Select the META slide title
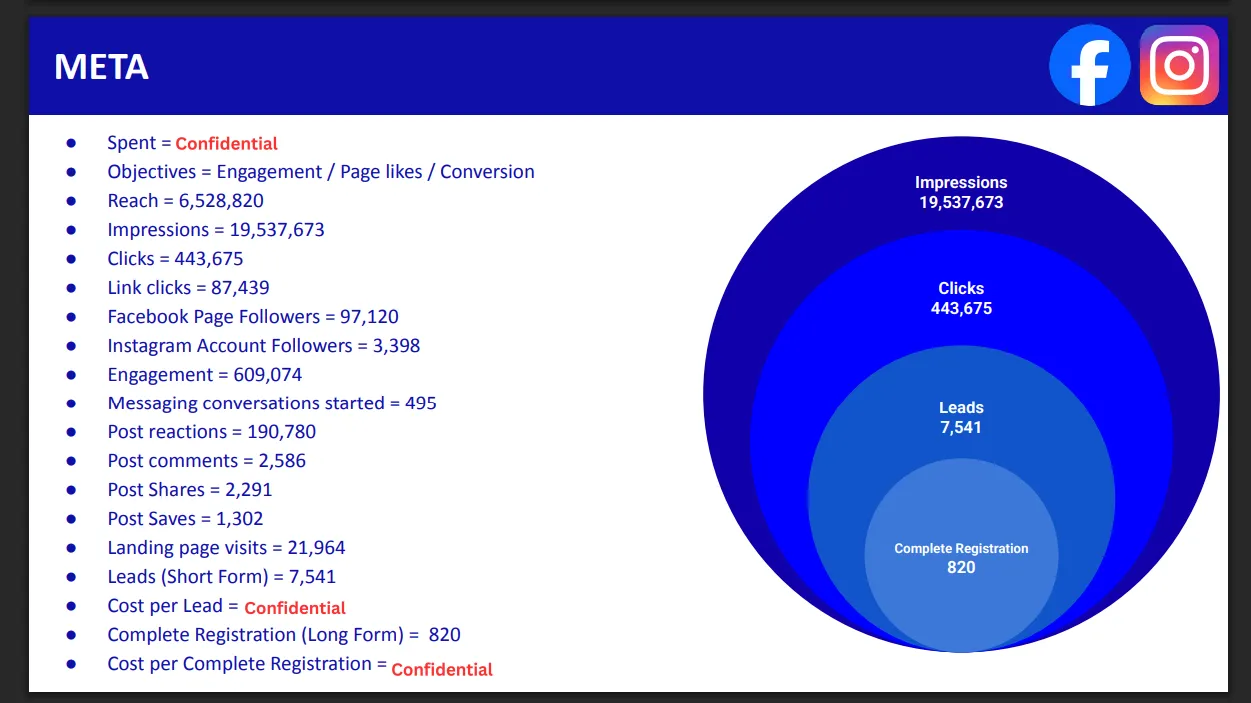This screenshot has width=1251, height=703. tap(101, 67)
